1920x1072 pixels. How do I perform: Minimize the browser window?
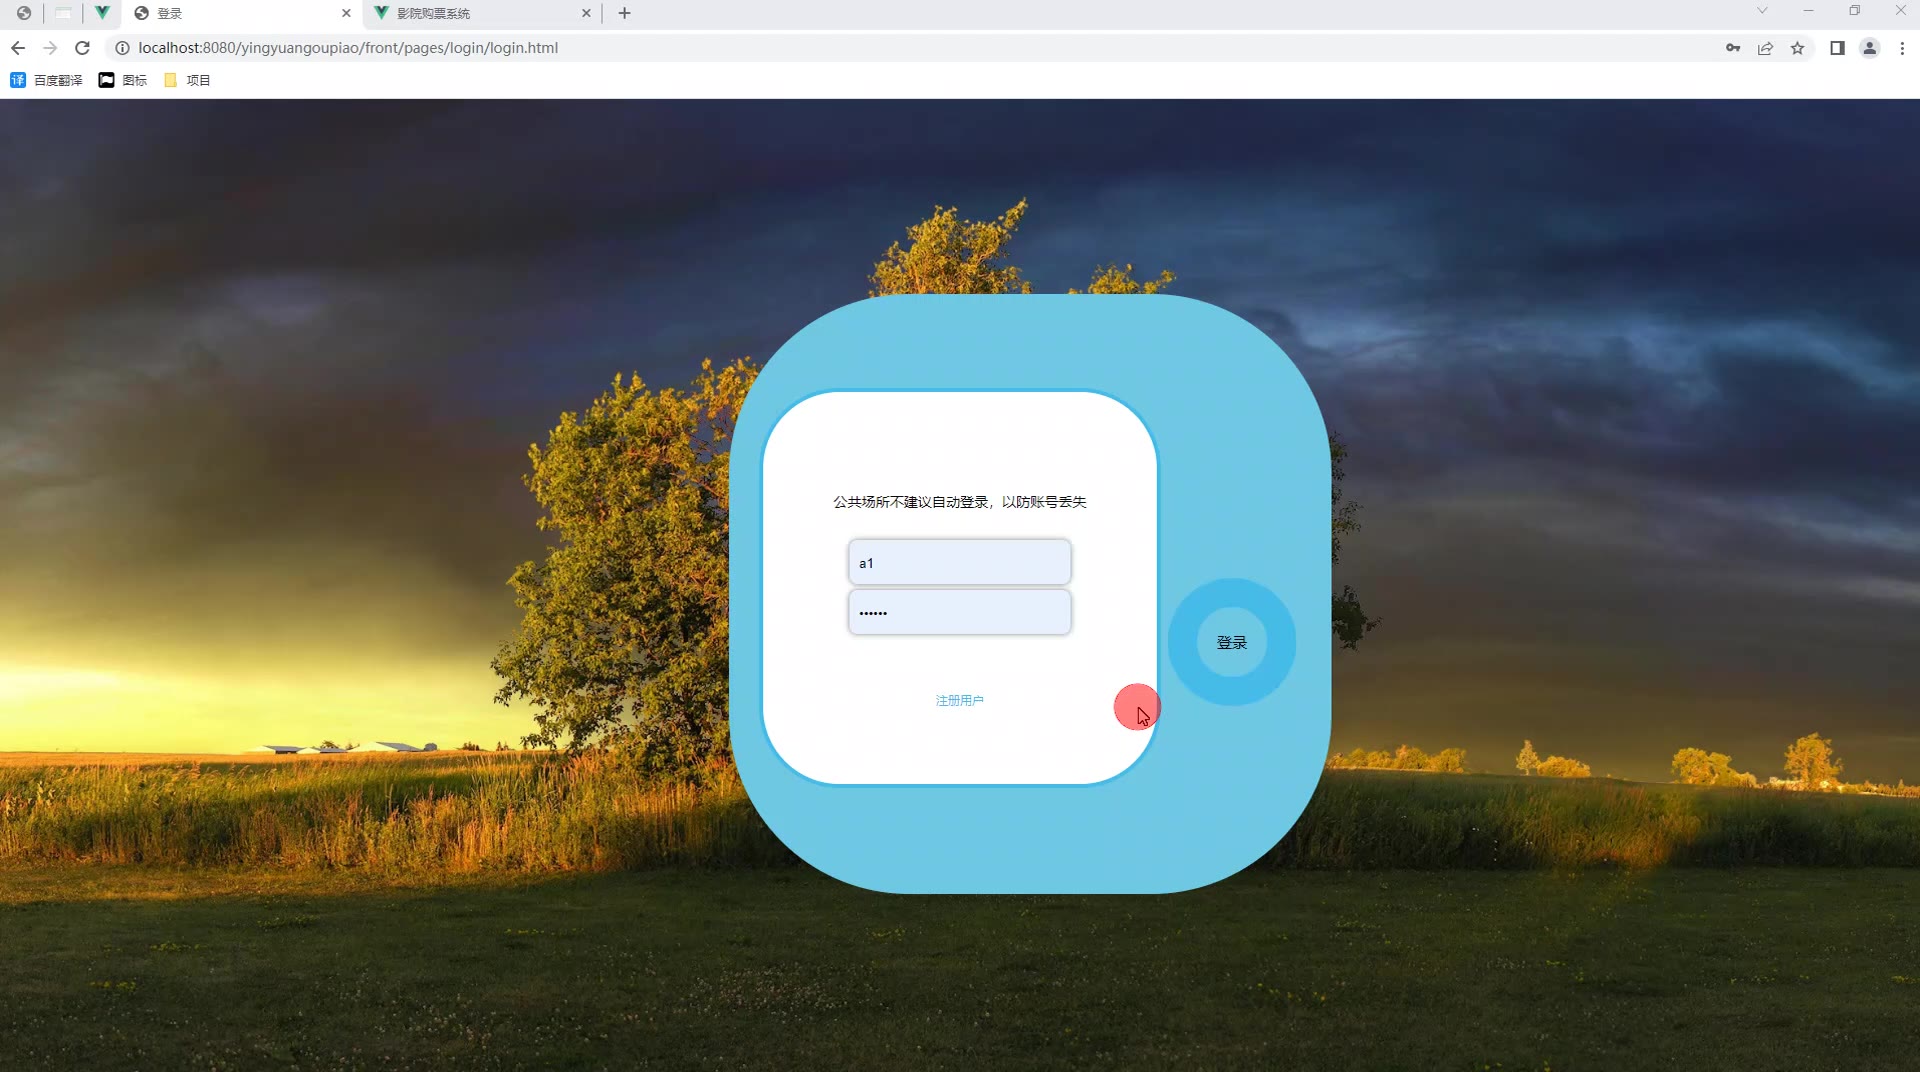click(x=1808, y=11)
